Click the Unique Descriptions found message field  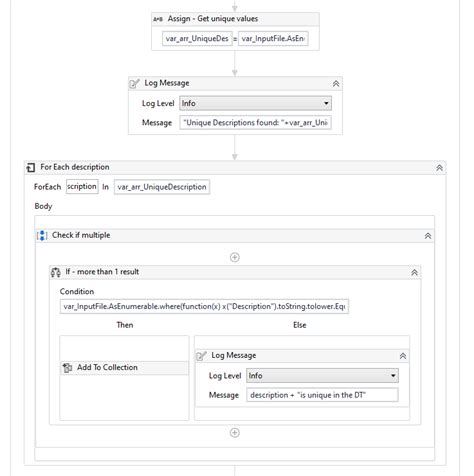tap(255, 123)
